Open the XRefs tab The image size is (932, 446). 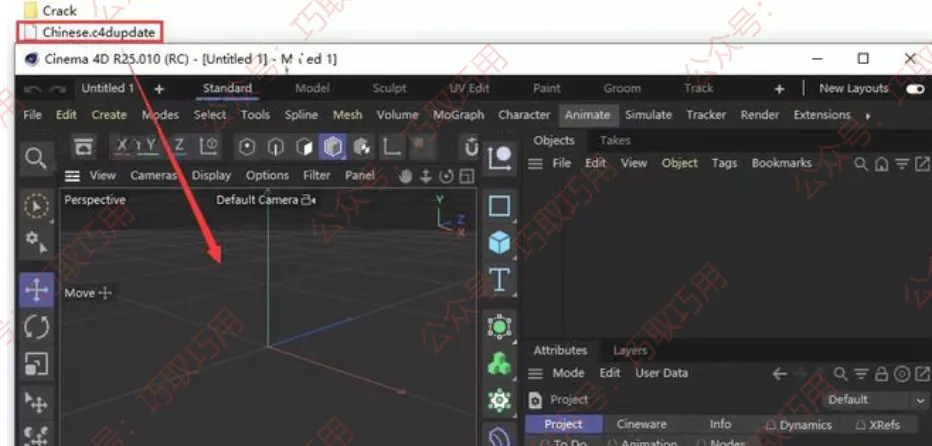point(878,425)
